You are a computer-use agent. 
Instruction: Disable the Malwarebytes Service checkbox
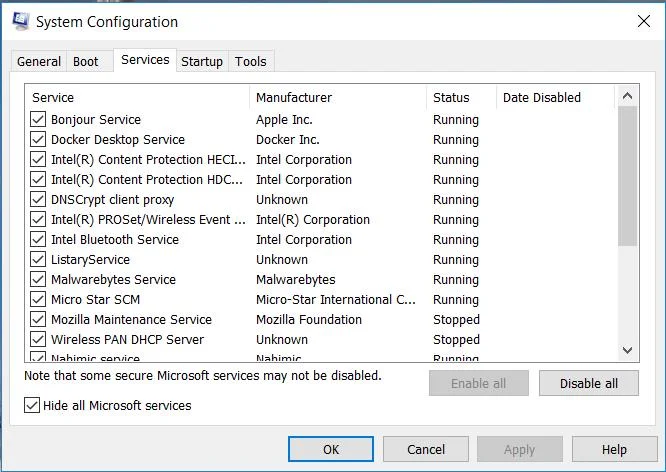coord(38,279)
